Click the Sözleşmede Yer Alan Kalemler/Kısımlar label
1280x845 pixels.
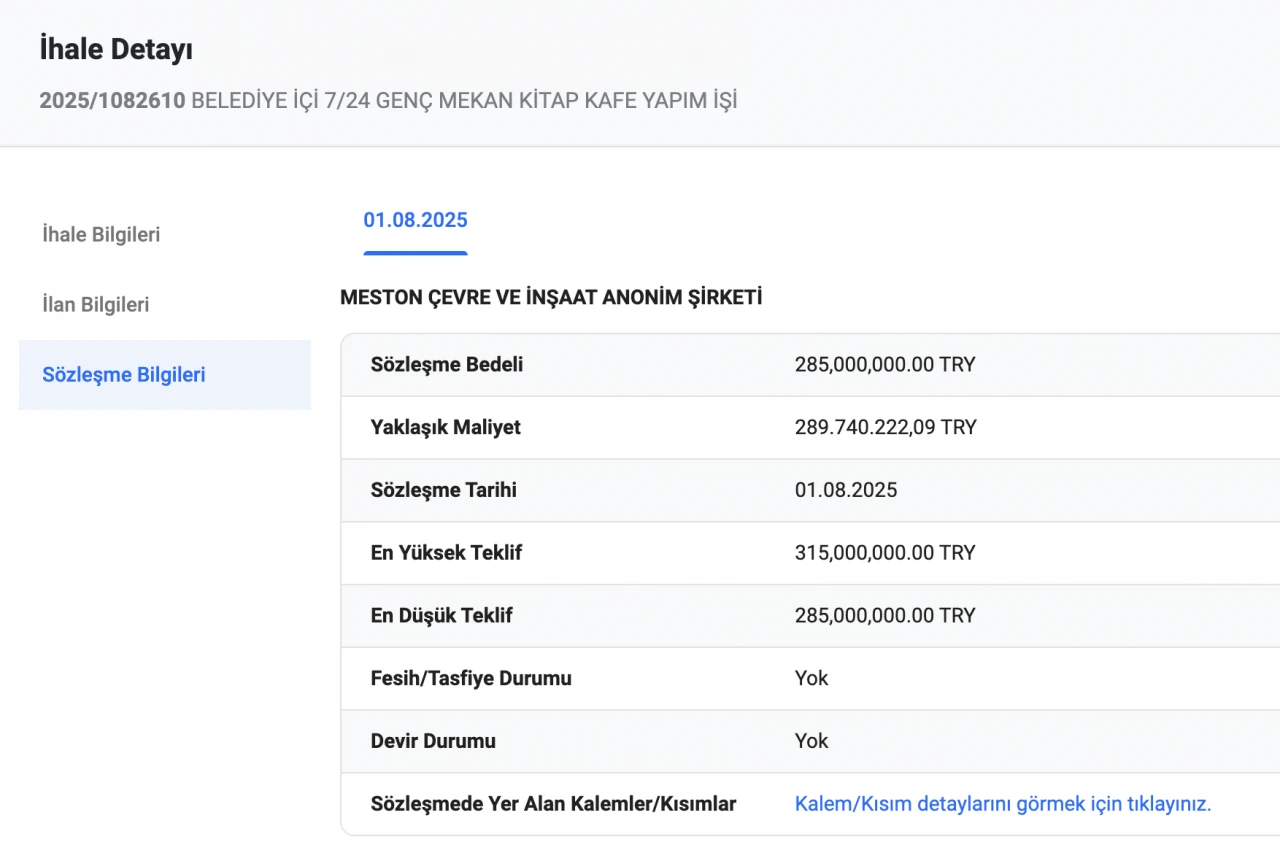pyautogui.click(x=553, y=804)
